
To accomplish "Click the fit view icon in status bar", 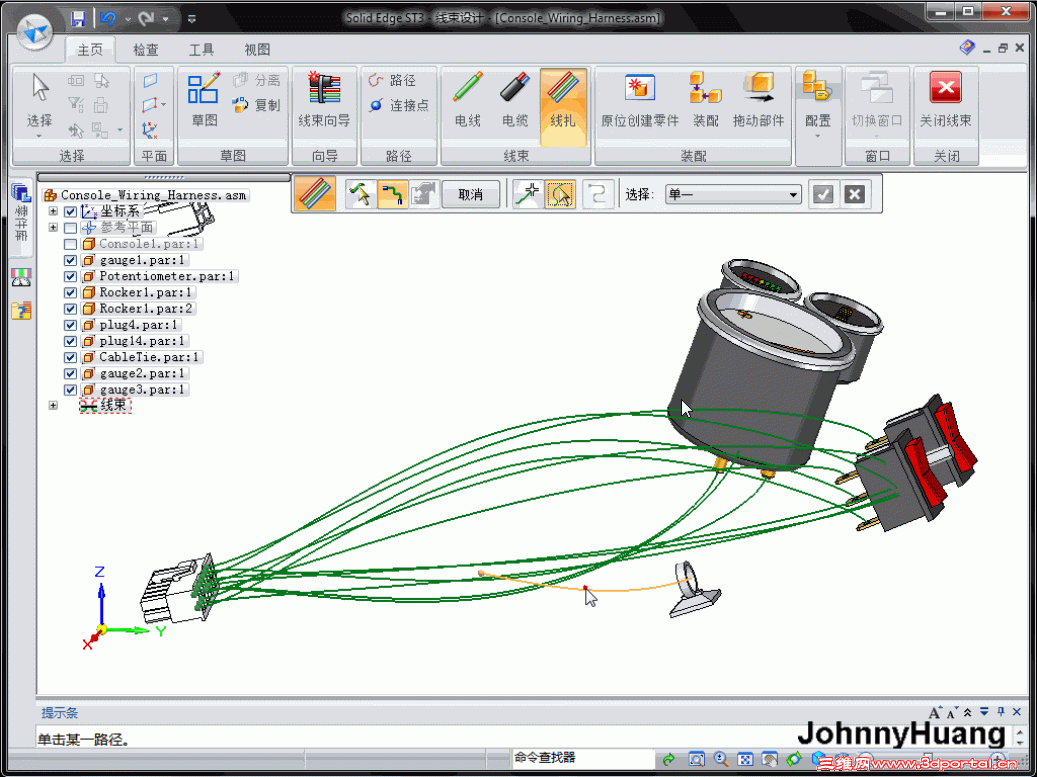I will (x=745, y=760).
